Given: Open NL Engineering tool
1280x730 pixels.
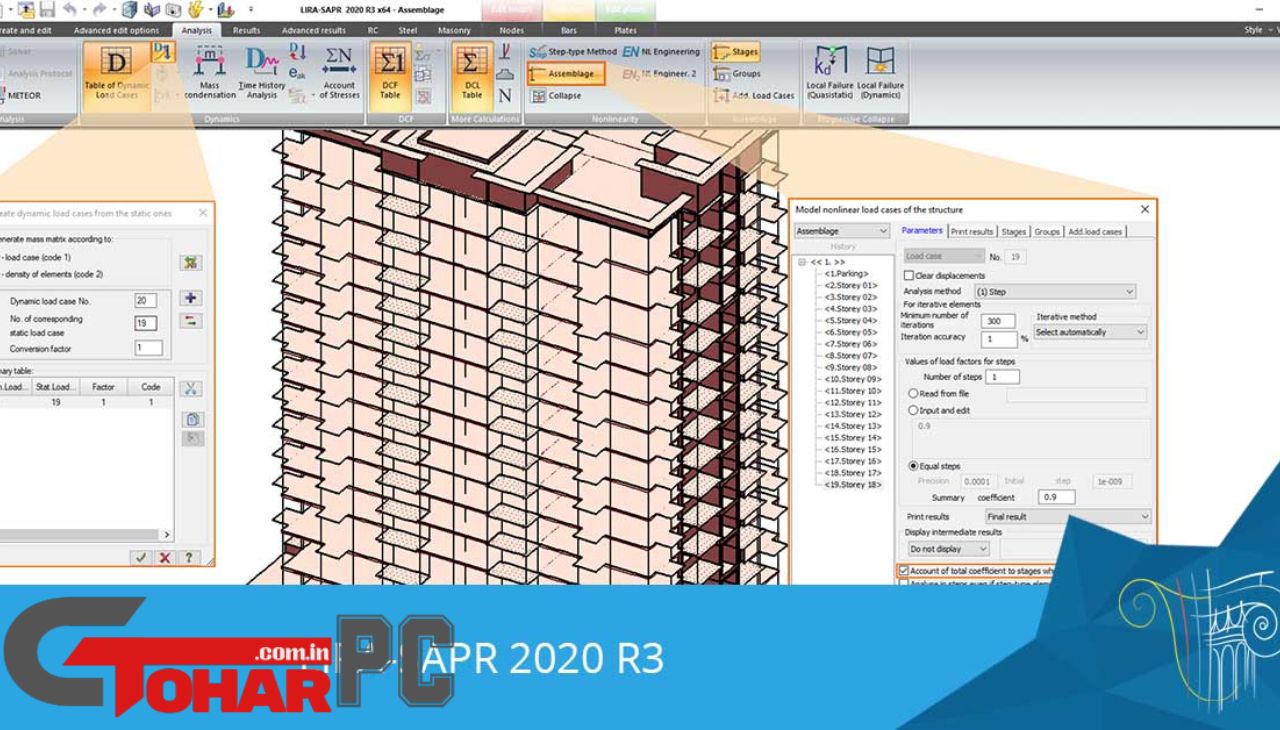Looking at the screenshot, I should click(661, 52).
